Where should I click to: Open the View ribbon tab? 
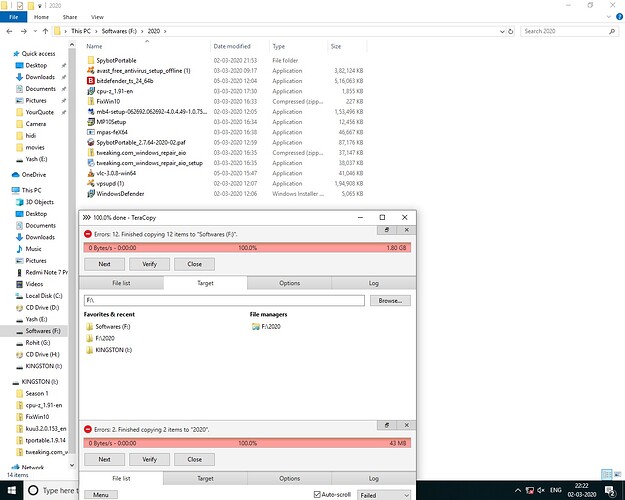[x=97, y=17]
